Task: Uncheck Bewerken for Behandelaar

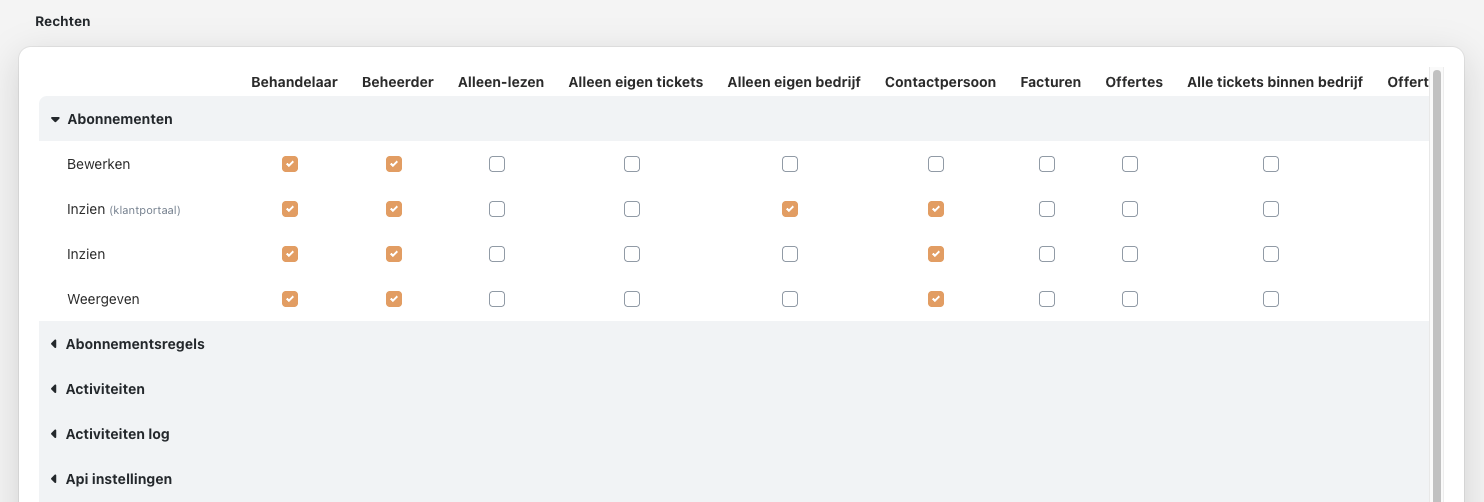Action: pyautogui.click(x=290, y=164)
